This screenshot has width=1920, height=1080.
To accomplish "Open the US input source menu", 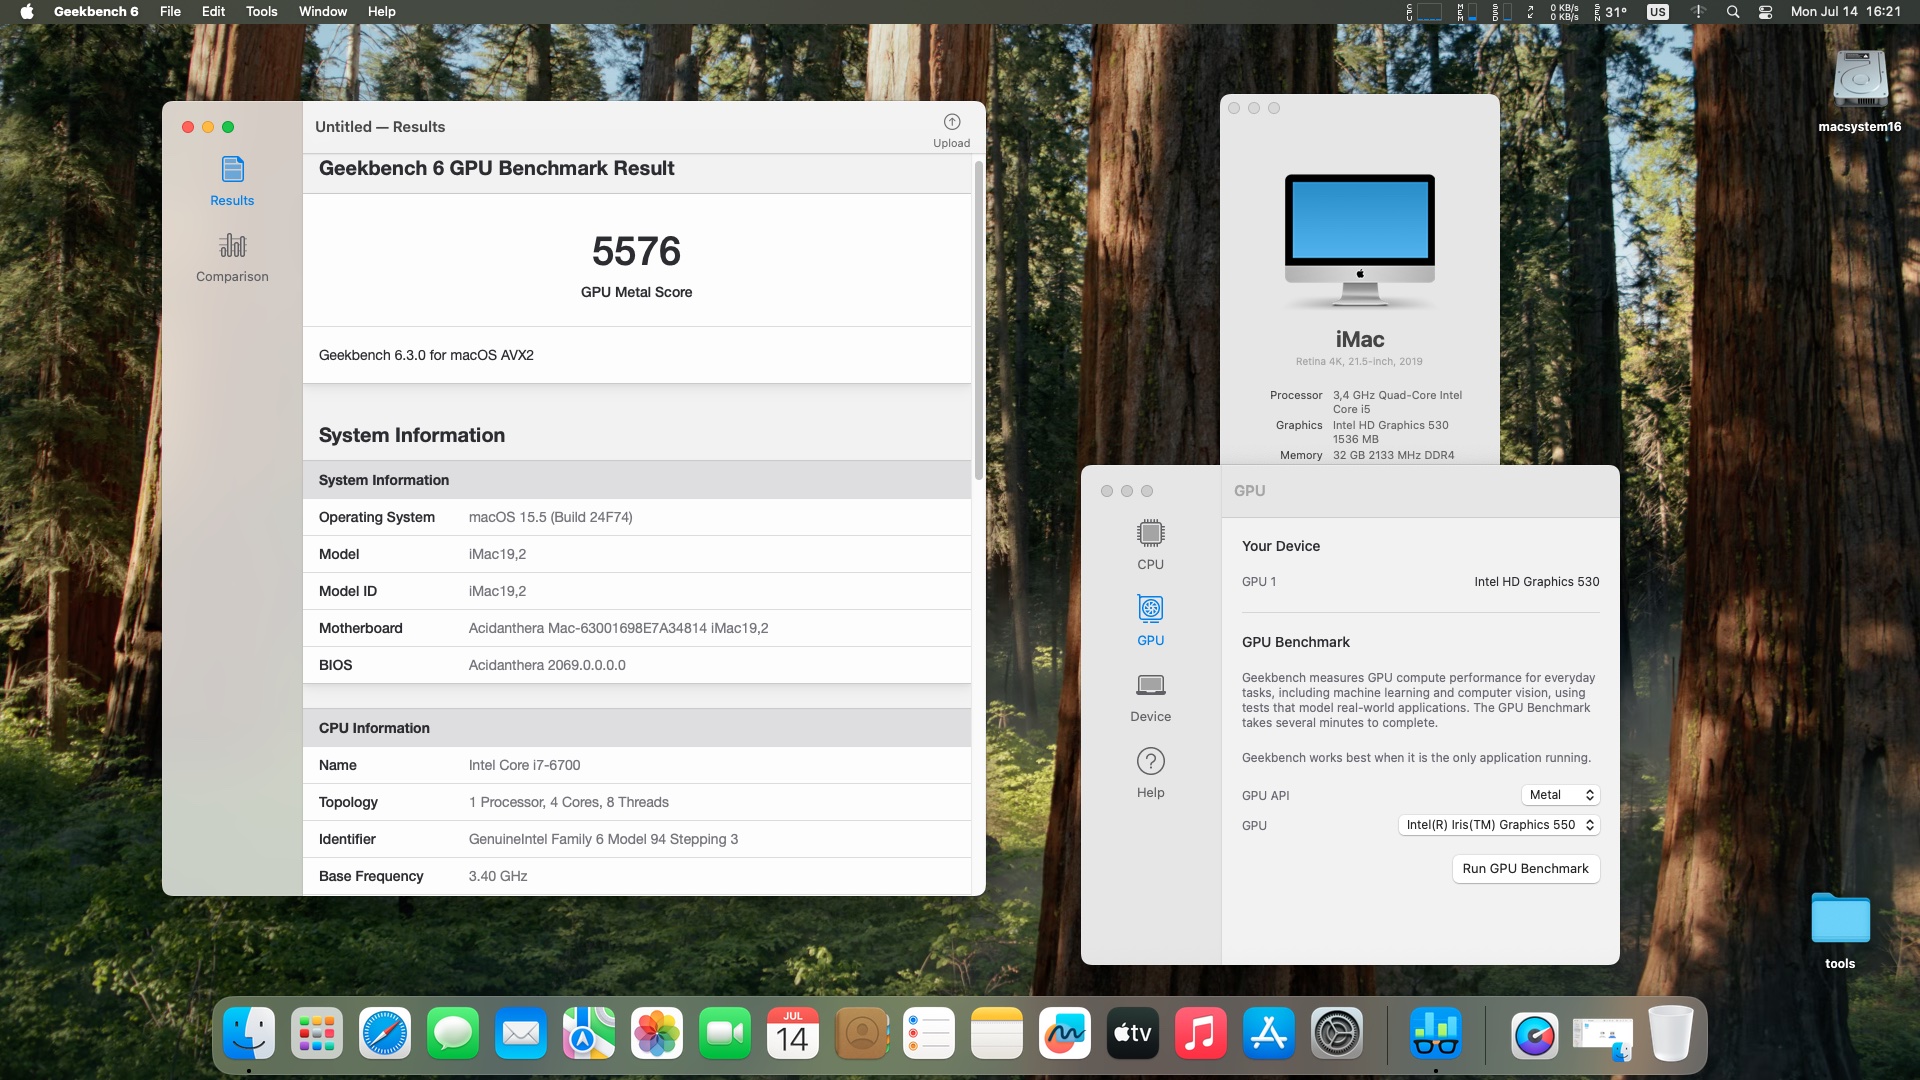I will tap(1657, 12).
